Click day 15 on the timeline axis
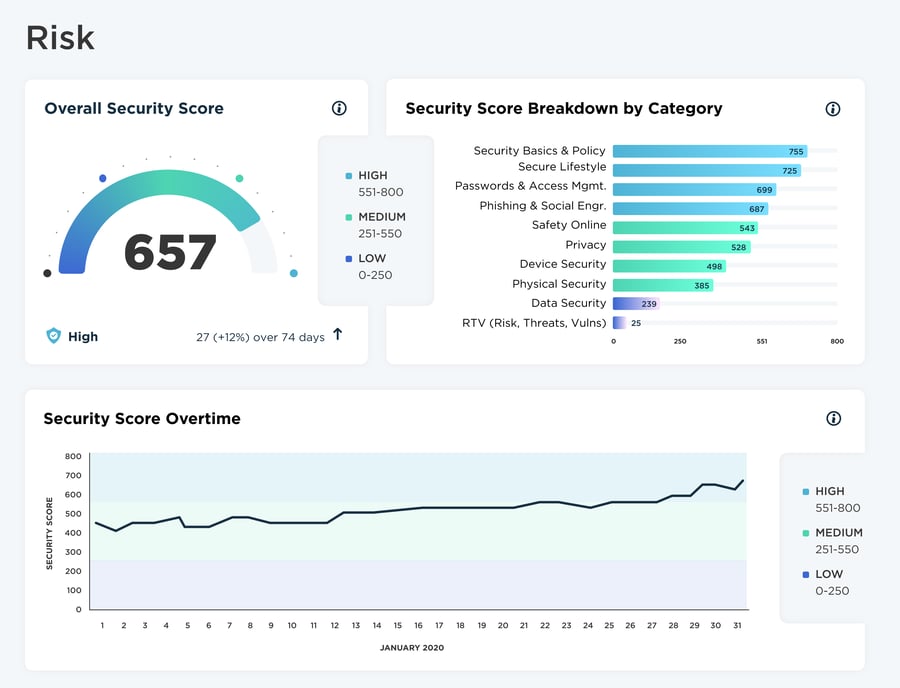This screenshot has height=688, width=900. (397, 625)
